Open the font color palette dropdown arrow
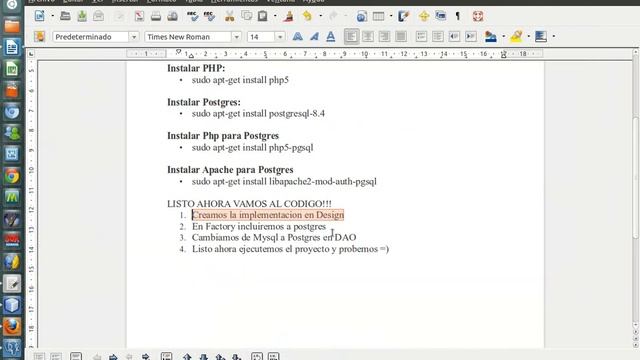This screenshot has height=360, width=640. click(x=503, y=36)
